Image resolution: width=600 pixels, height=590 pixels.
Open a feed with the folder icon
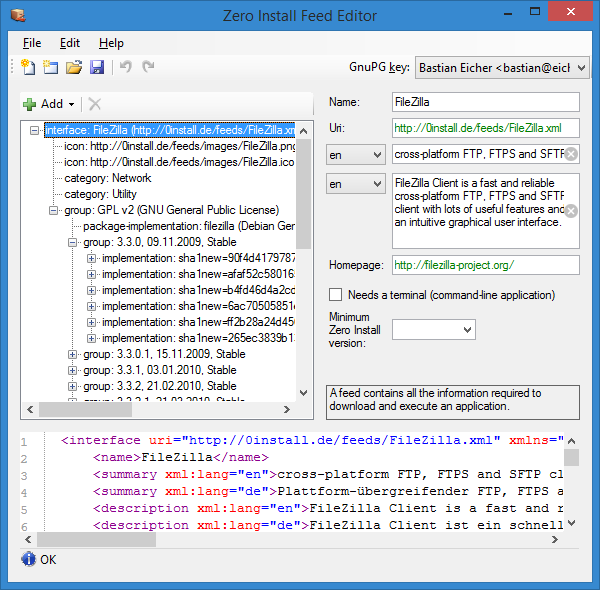click(74, 67)
